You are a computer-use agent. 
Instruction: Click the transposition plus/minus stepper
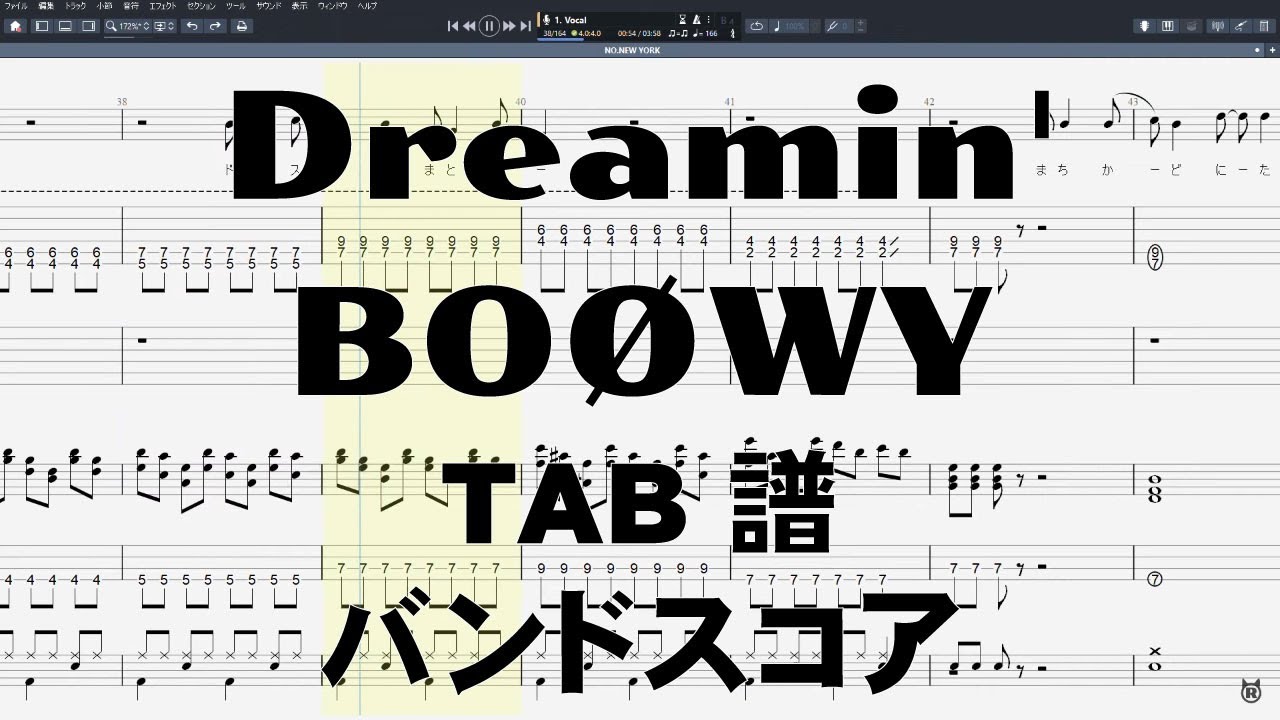861,26
